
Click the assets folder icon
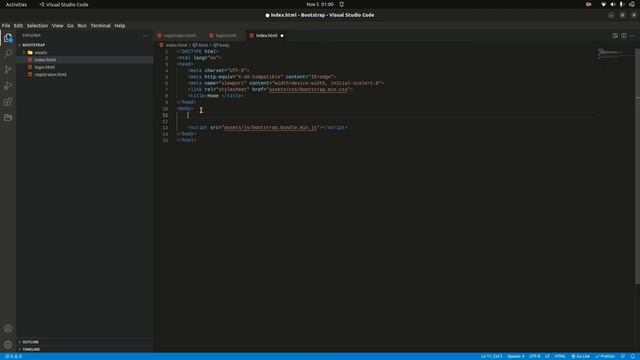(30, 52)
